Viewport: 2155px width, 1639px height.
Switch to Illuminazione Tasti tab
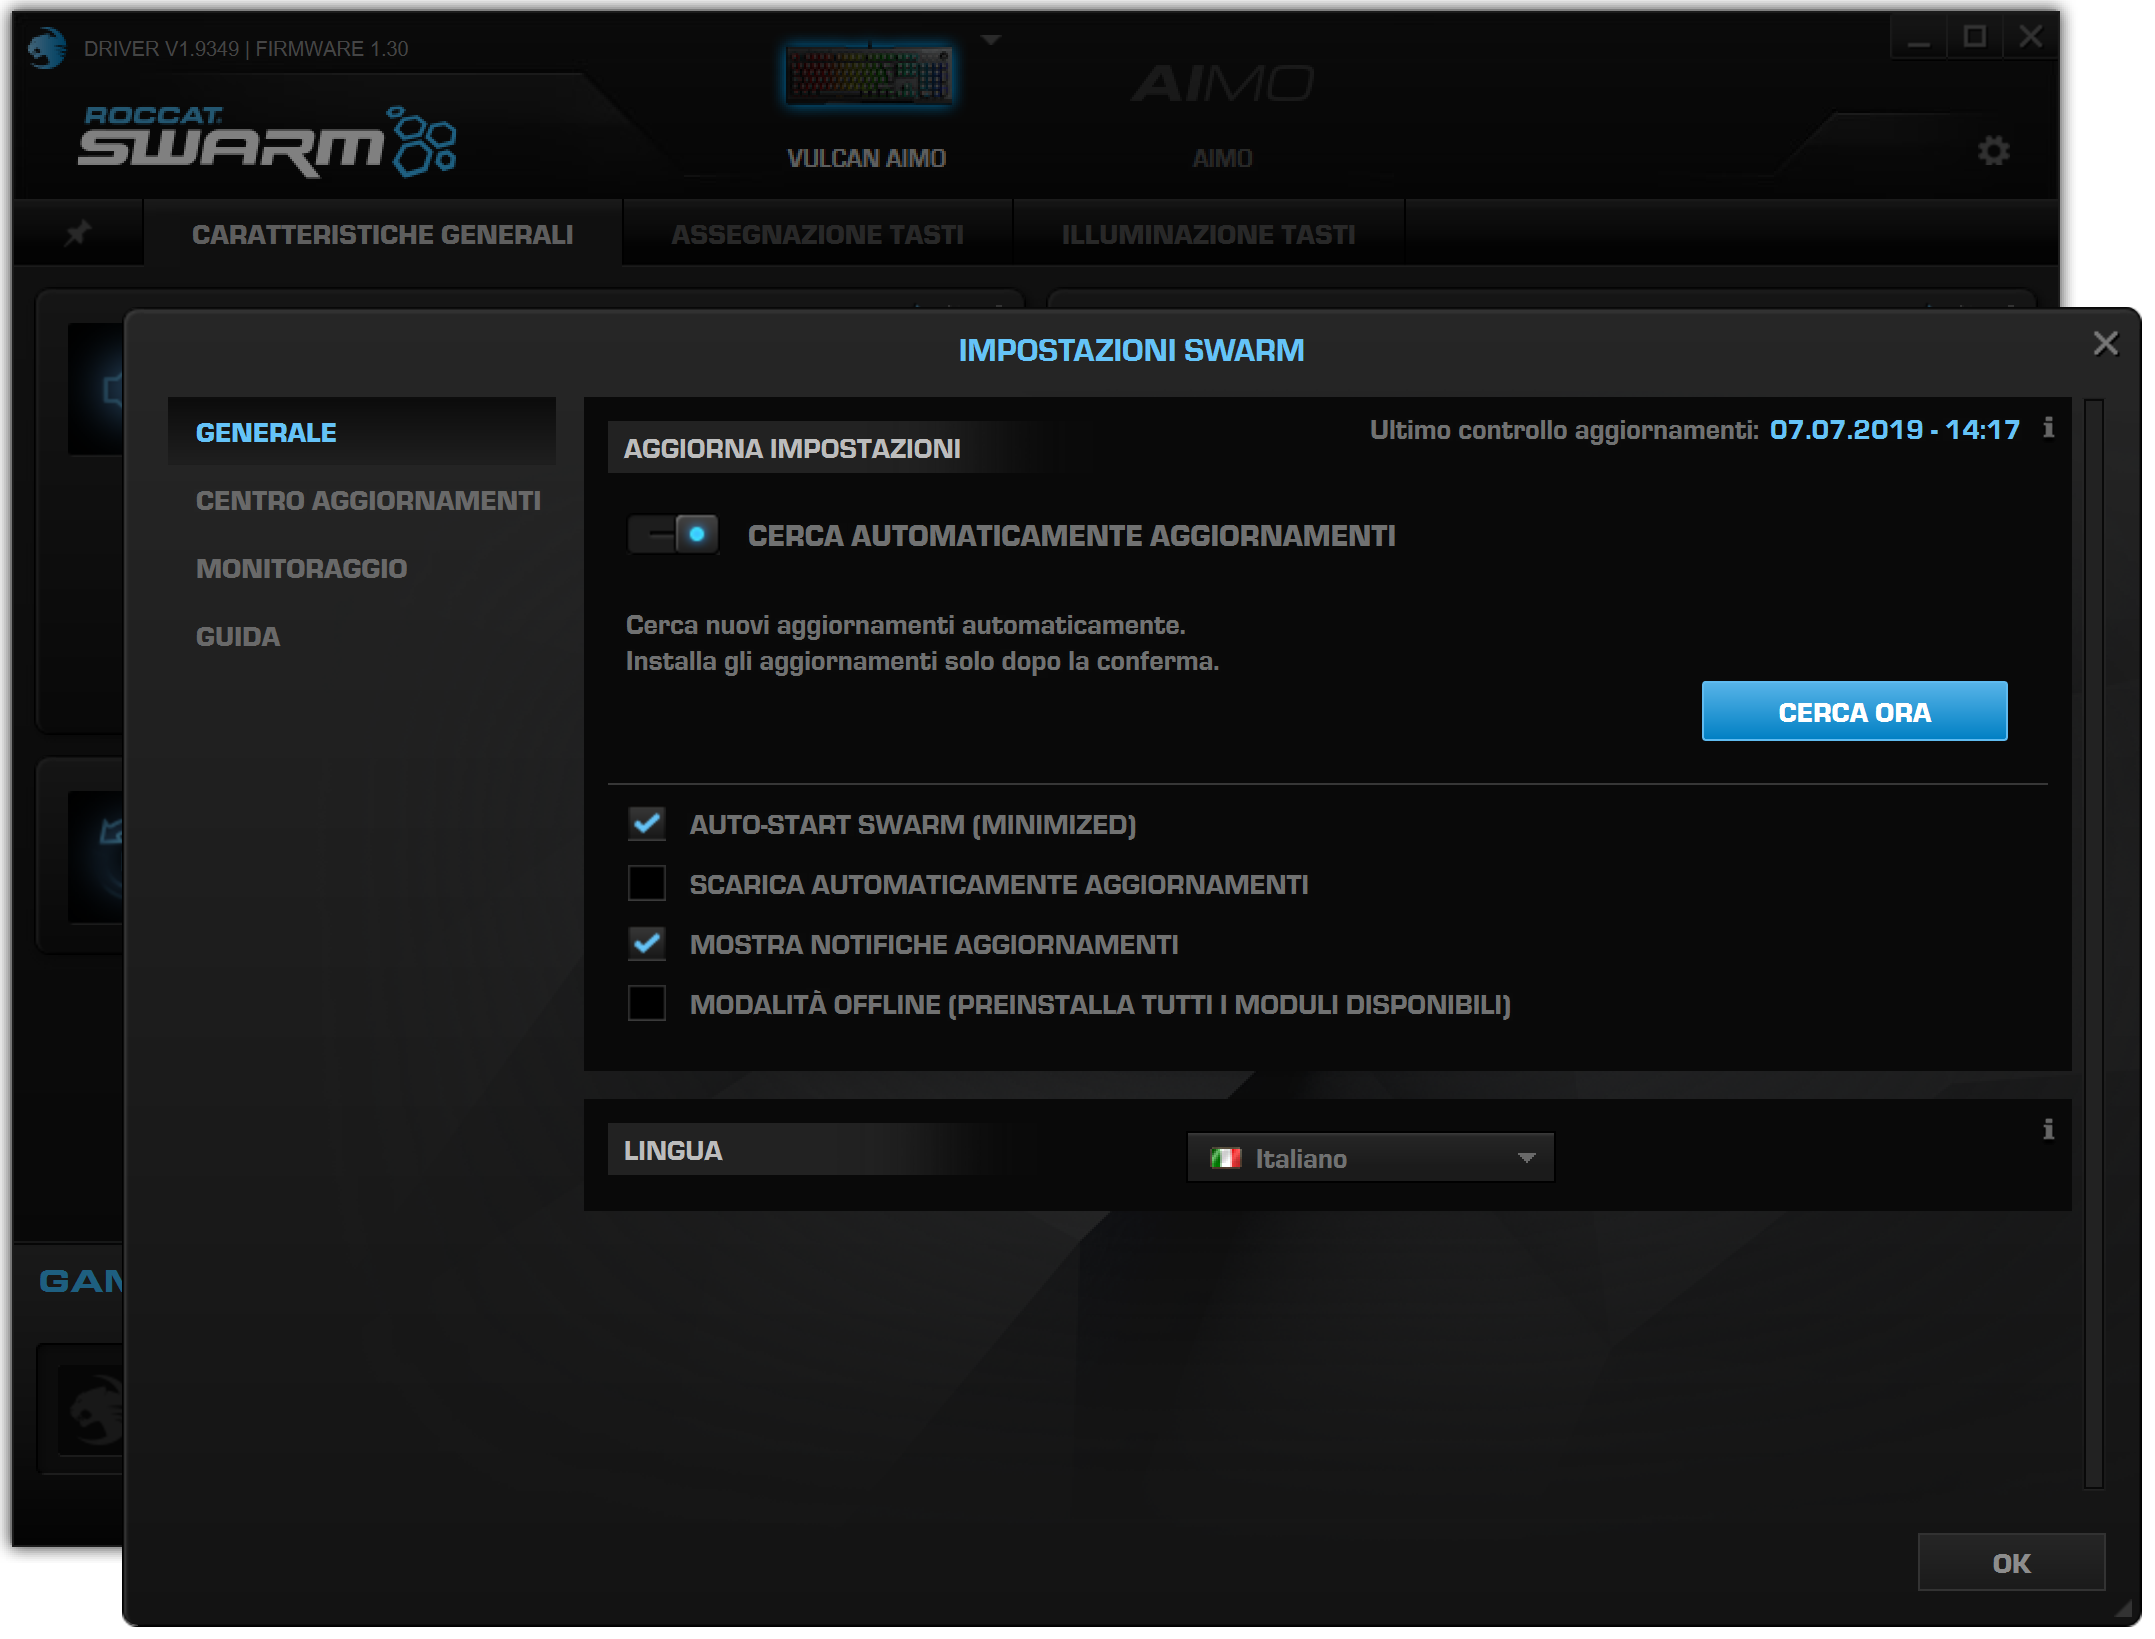point(1208,234)
